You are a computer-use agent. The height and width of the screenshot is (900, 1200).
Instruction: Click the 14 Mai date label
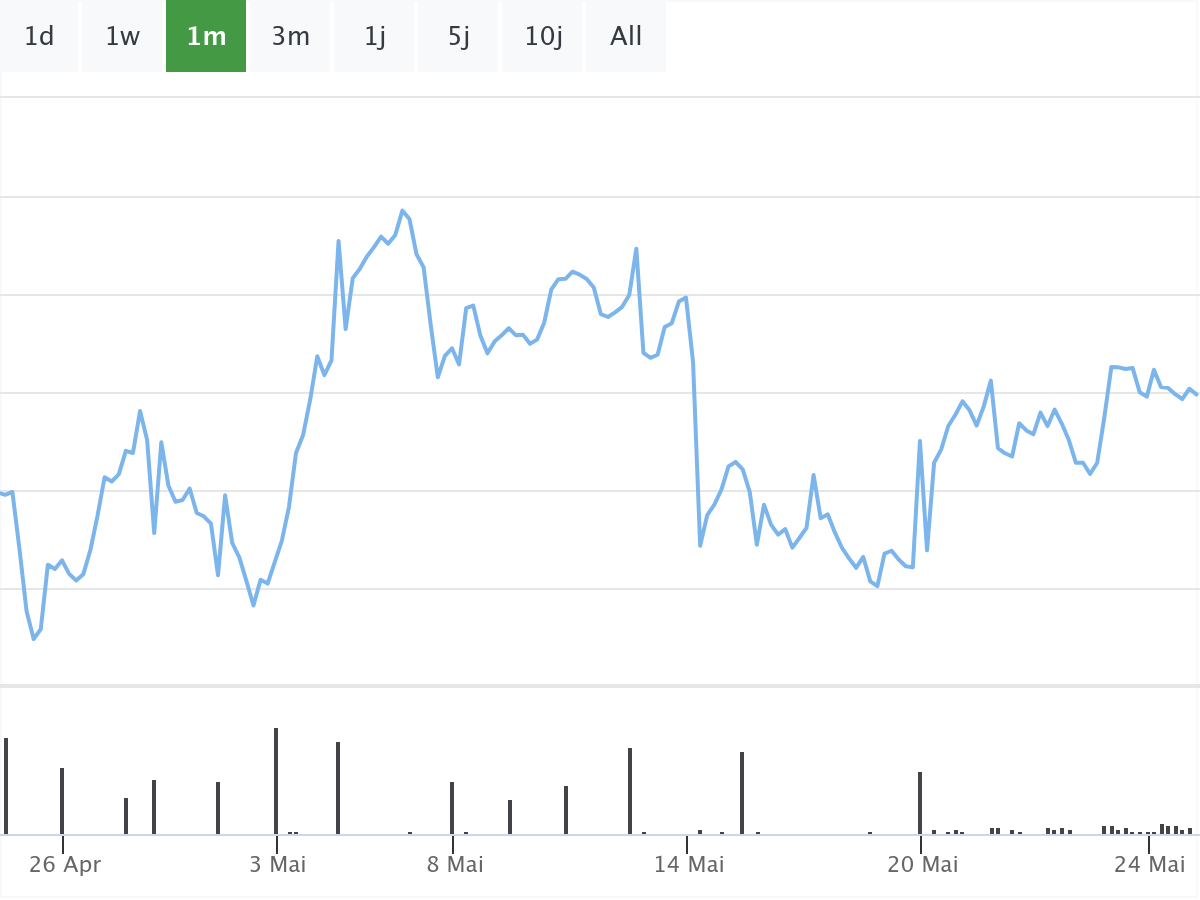[x=689, y=864]
